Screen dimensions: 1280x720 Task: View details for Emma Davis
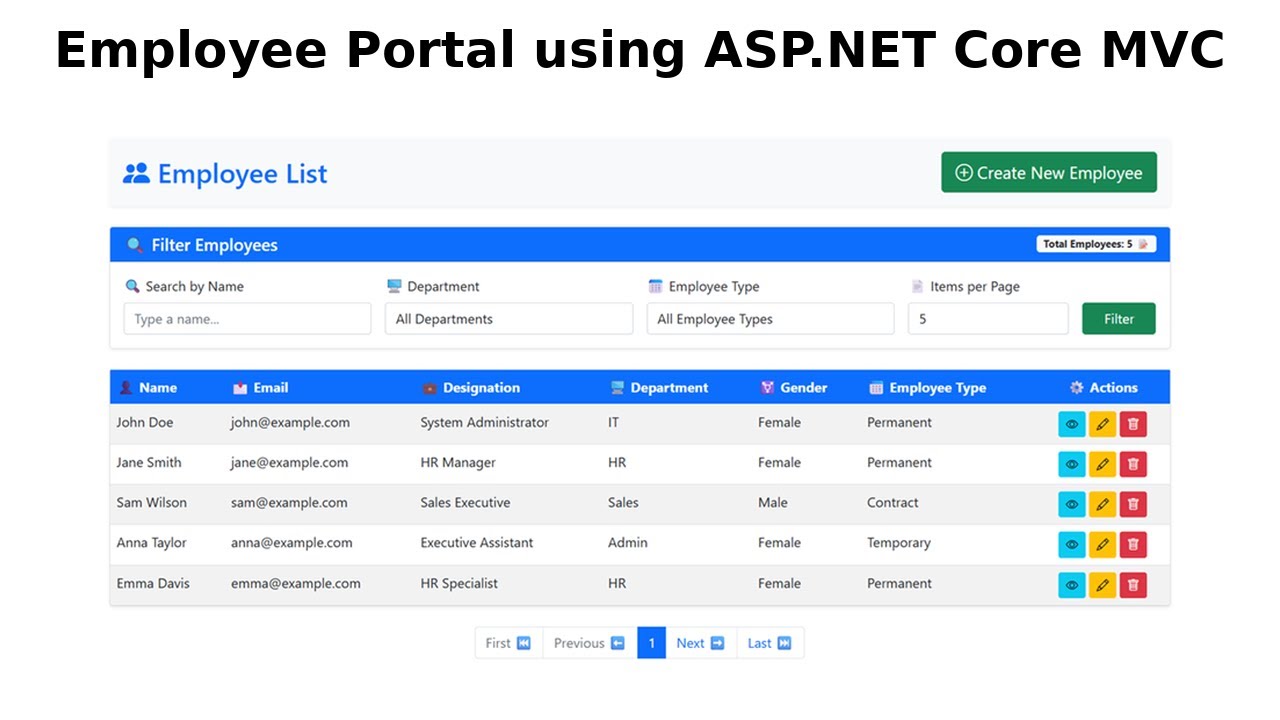pos(1072,585)
